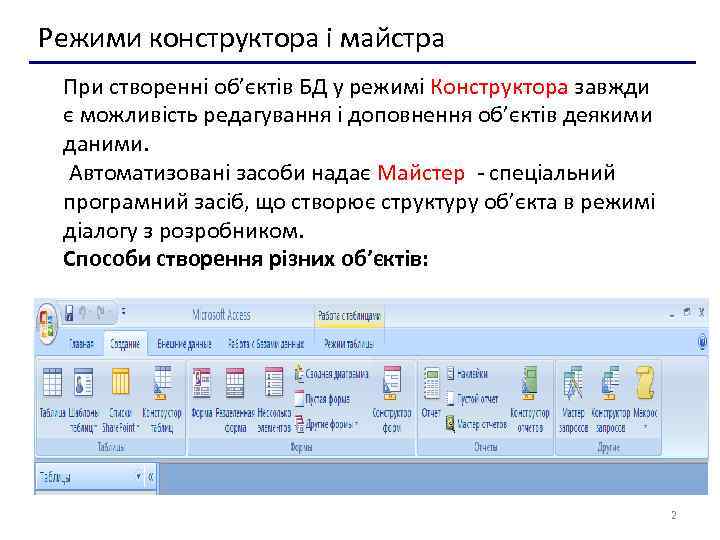Screen dimensions: 720x540
Task: Click the Наклейки label icon
Action: (450, 374)
